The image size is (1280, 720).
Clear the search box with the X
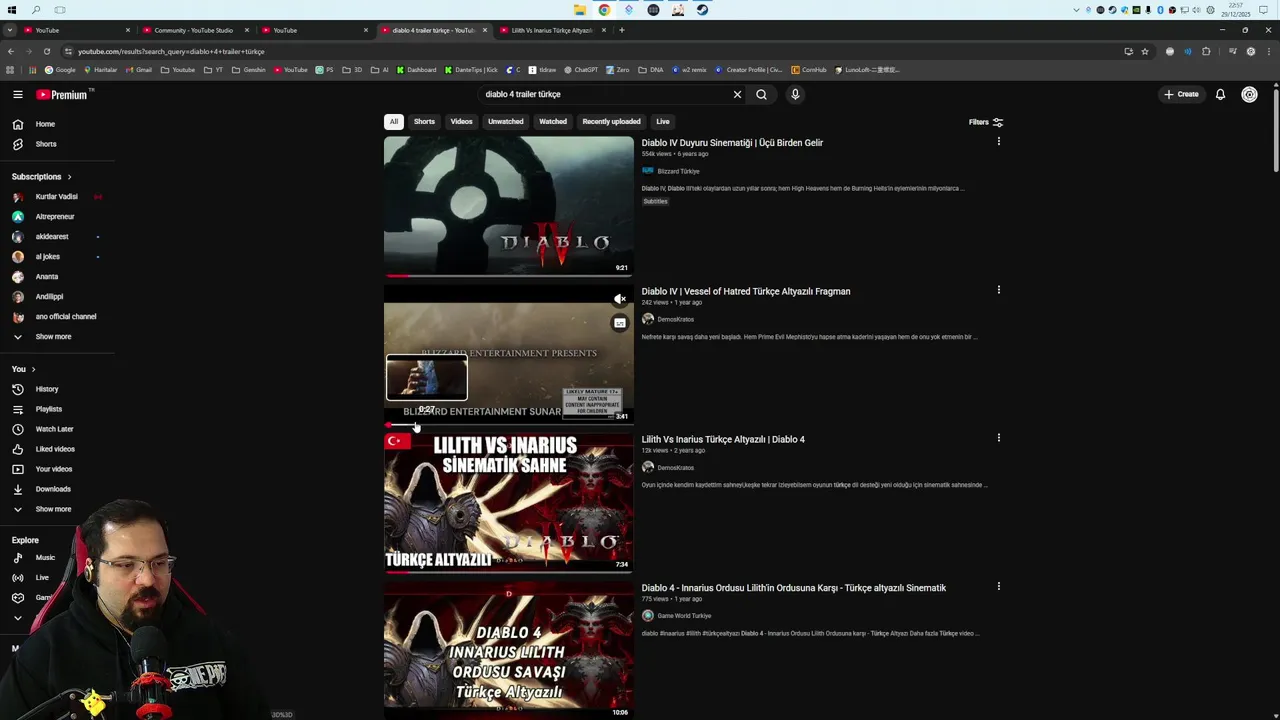pos(737,94)
